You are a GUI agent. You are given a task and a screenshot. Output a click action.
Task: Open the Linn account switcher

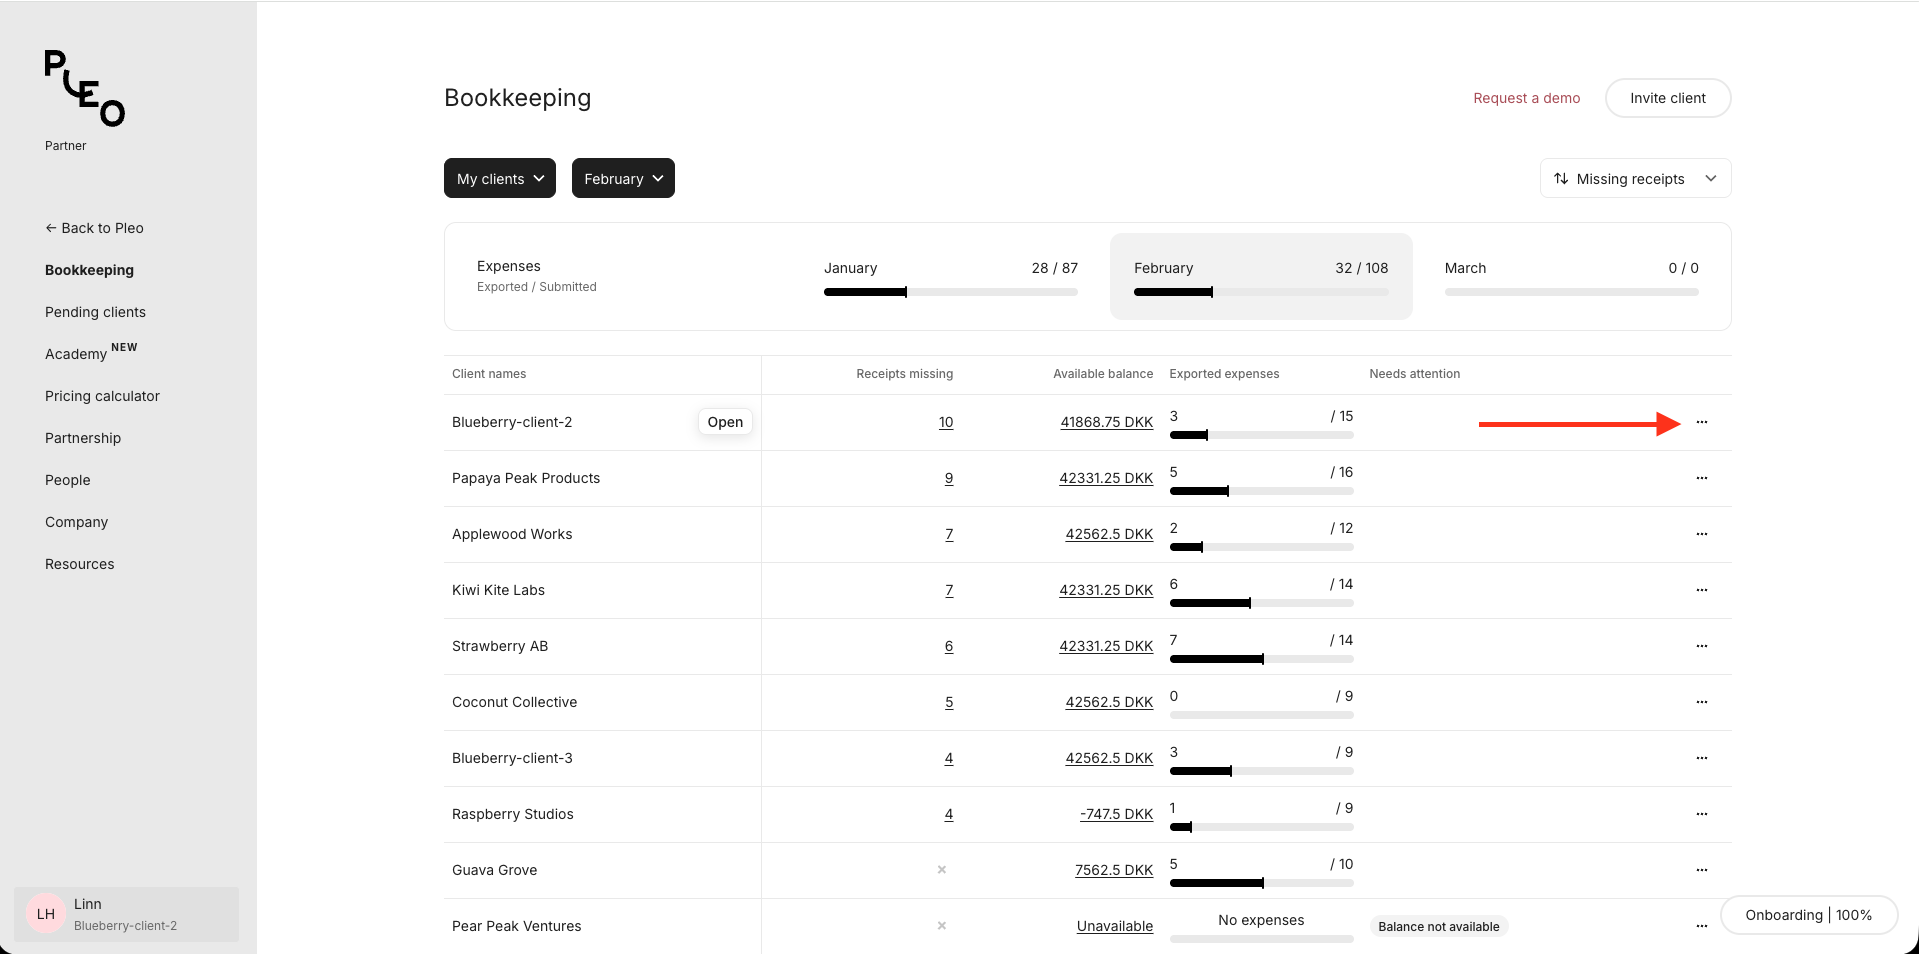127,914
